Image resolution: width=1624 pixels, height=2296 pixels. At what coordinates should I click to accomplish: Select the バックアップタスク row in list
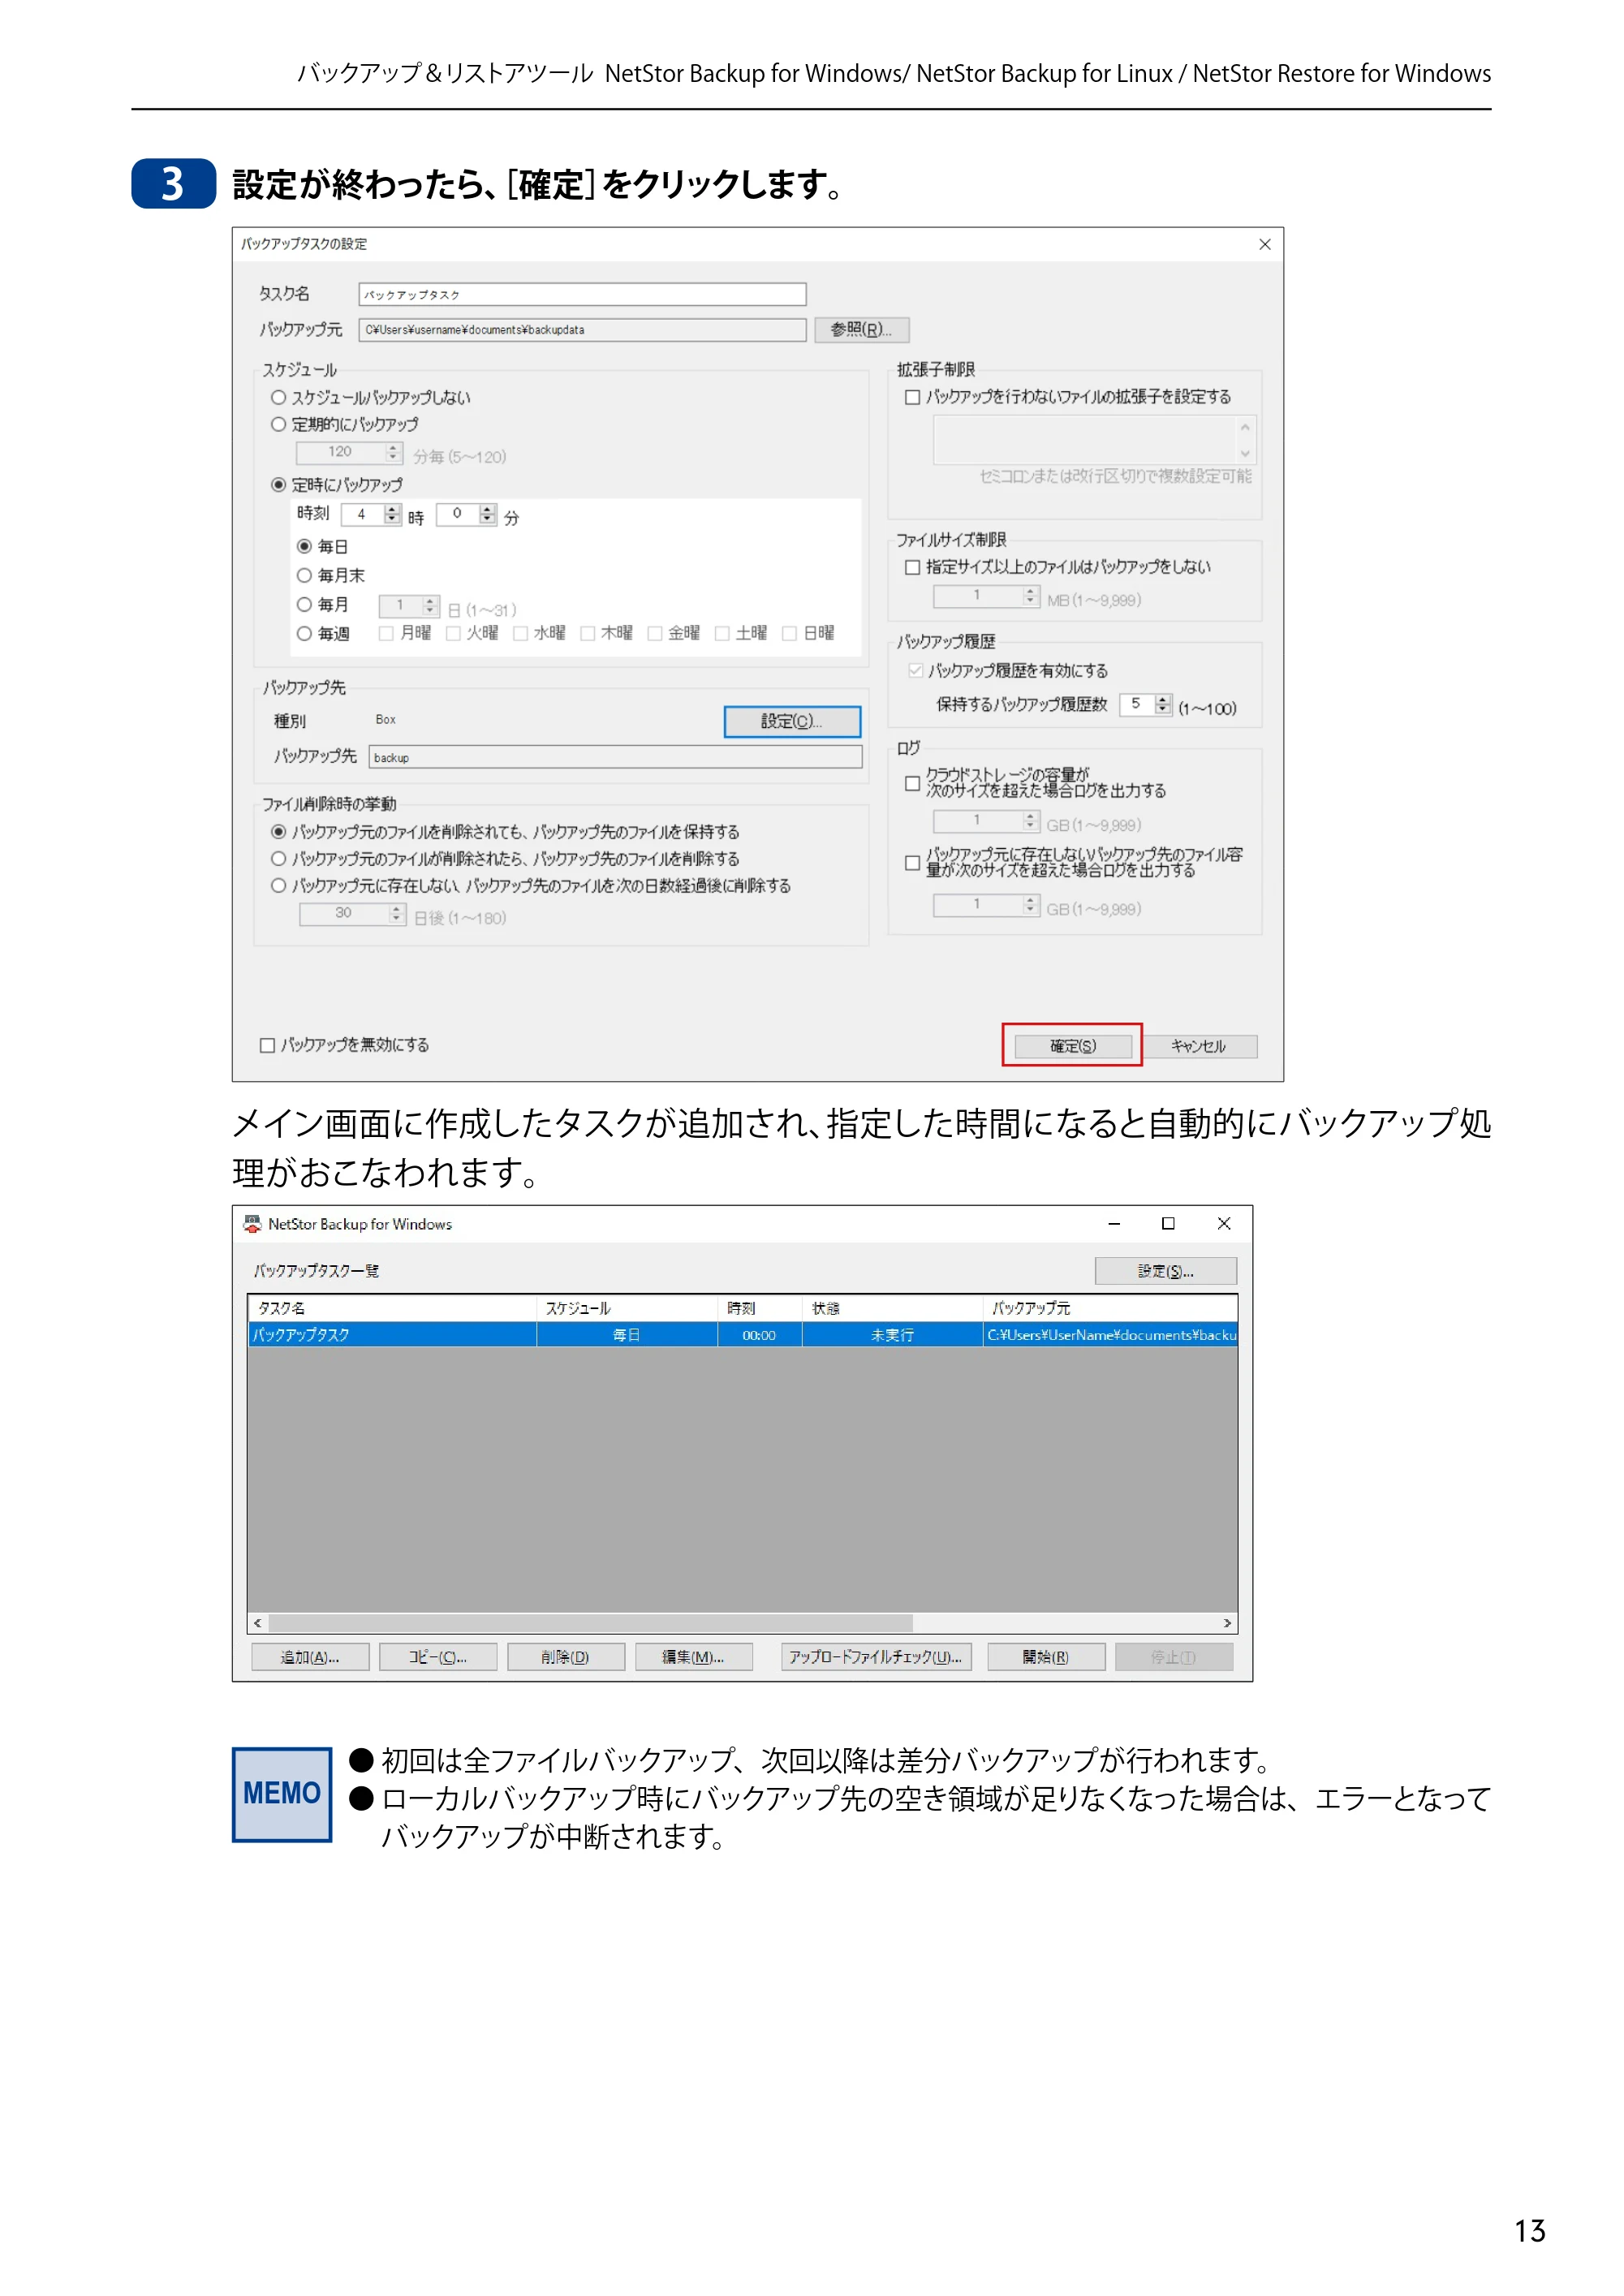click(742, 1334)
